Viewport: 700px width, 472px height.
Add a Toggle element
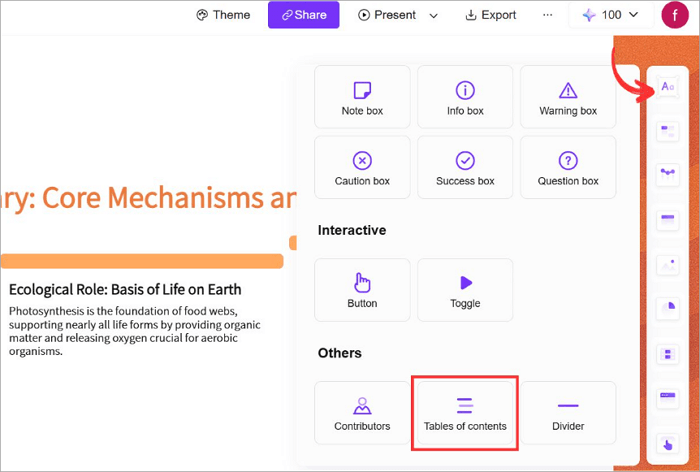tap(465, 290)
